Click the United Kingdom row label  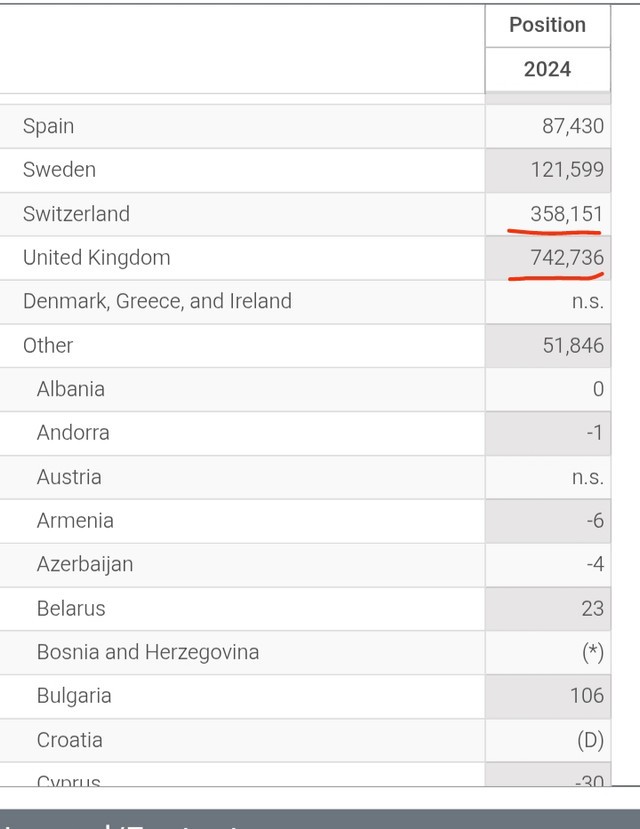96,258
